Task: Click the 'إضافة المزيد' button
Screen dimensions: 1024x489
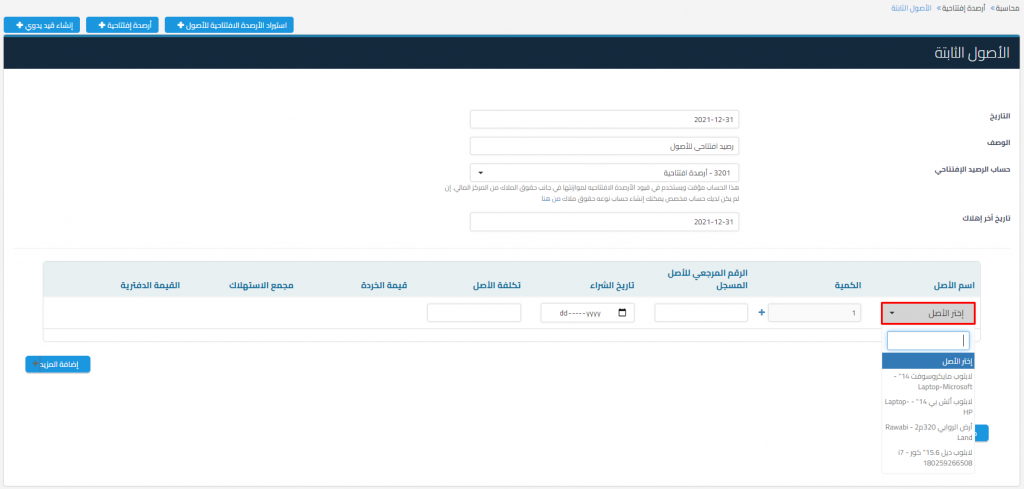Action: pos(58,364)
